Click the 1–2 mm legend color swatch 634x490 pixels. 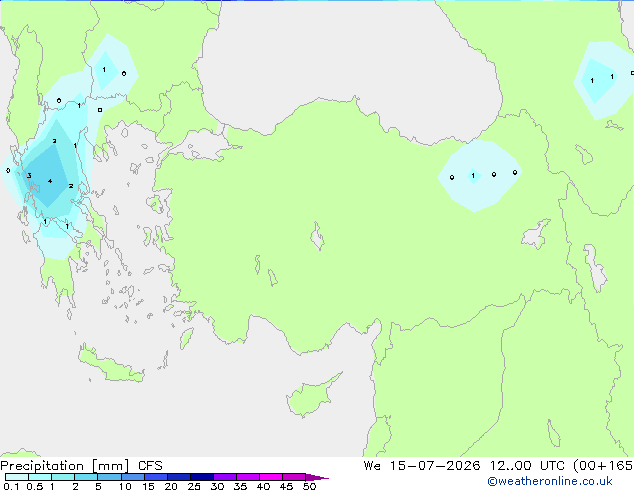pos(63,477)
